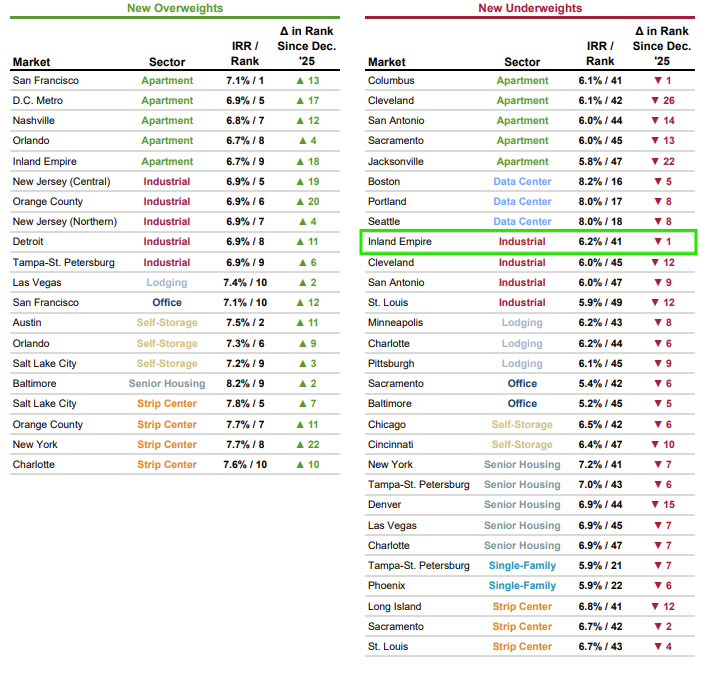Select 'New York' Strip Center market name
The image size is (728, 674).
point(35,444)
